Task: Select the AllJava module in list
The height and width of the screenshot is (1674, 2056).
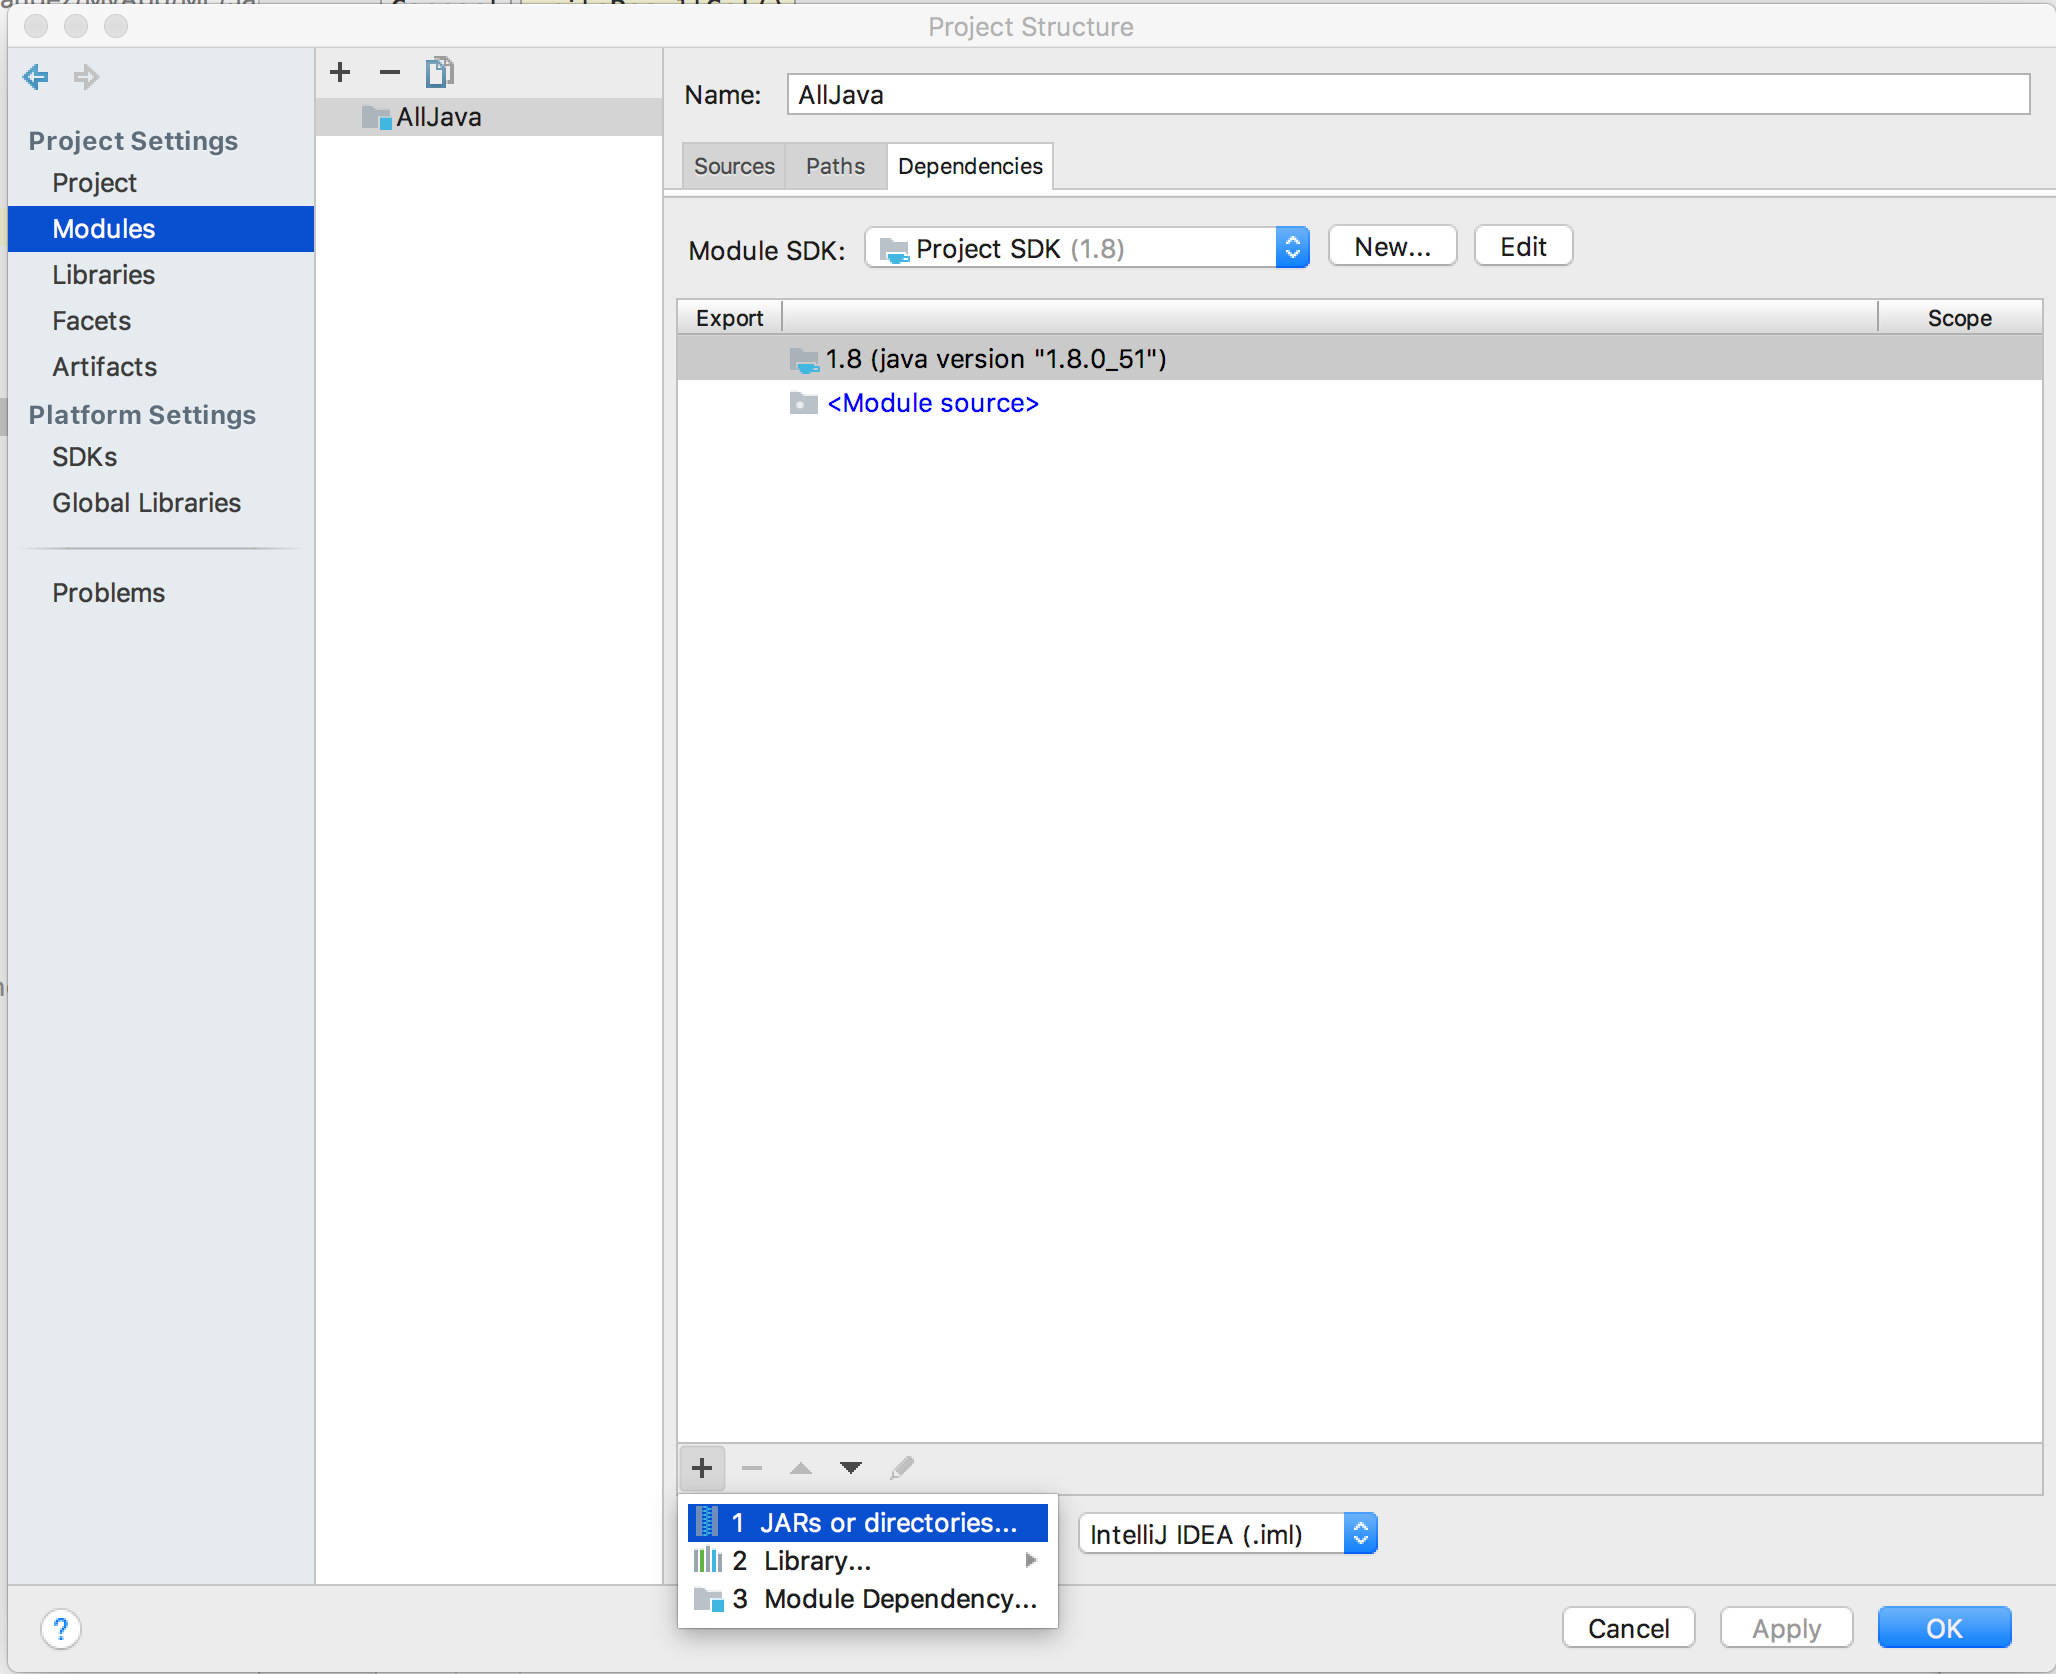Action: 489,117
